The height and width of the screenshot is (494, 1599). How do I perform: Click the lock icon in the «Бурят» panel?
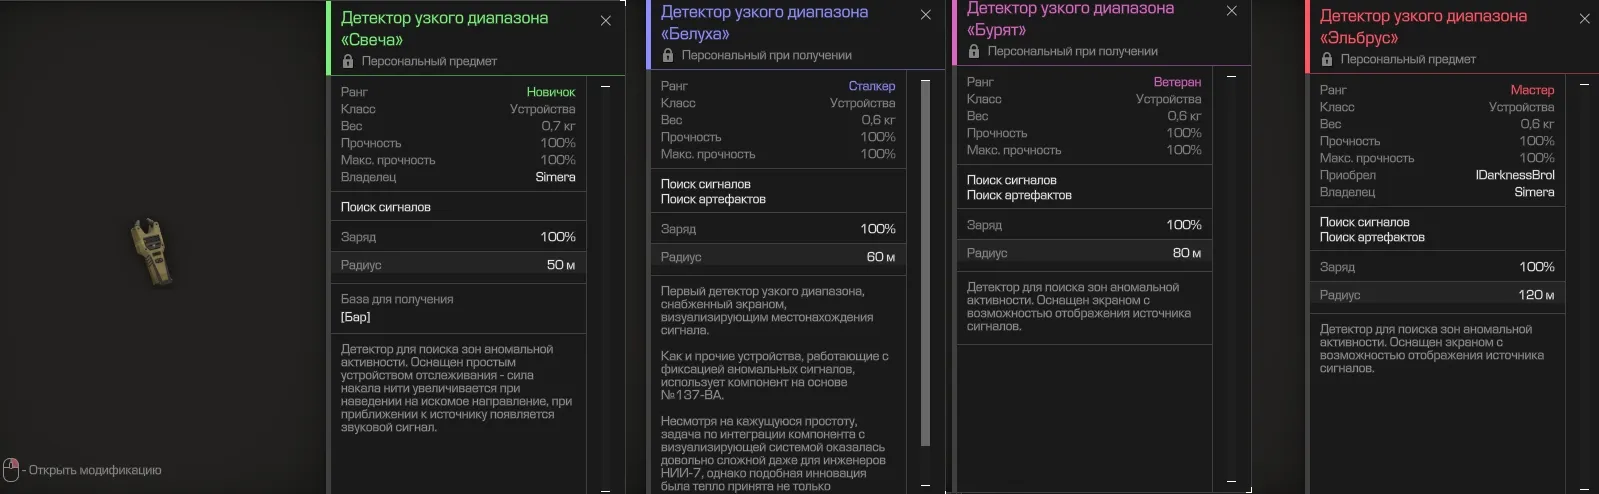[974, 51]
